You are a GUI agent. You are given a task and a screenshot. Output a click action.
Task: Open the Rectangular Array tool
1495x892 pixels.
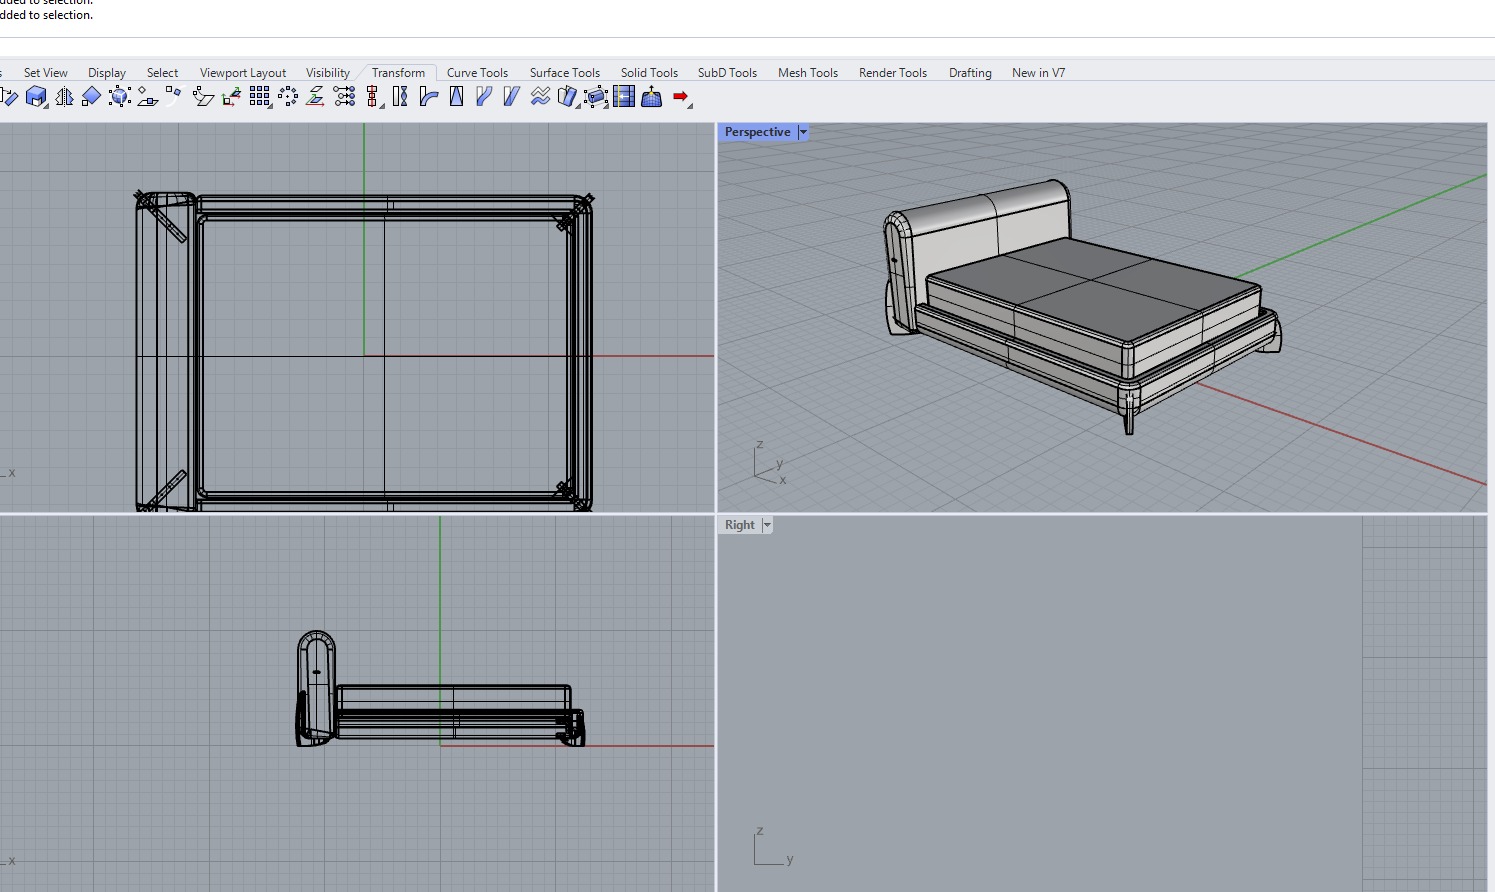tap(260, 97)
